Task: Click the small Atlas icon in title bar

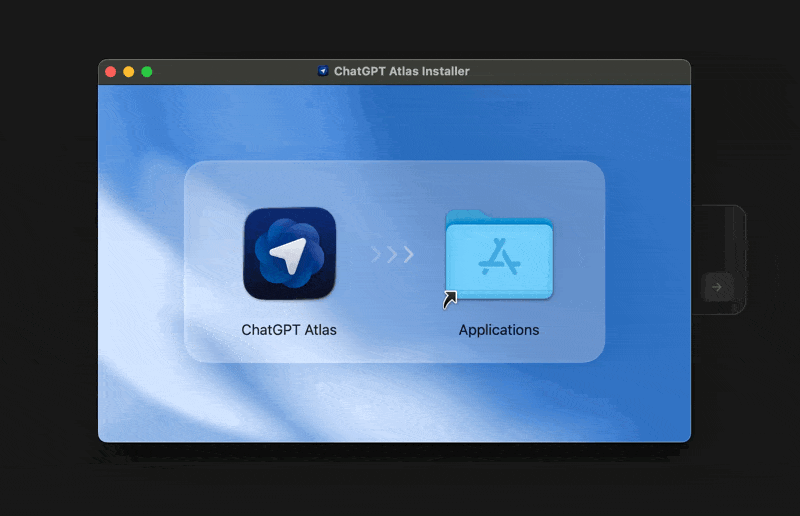Action: [323, 71]
